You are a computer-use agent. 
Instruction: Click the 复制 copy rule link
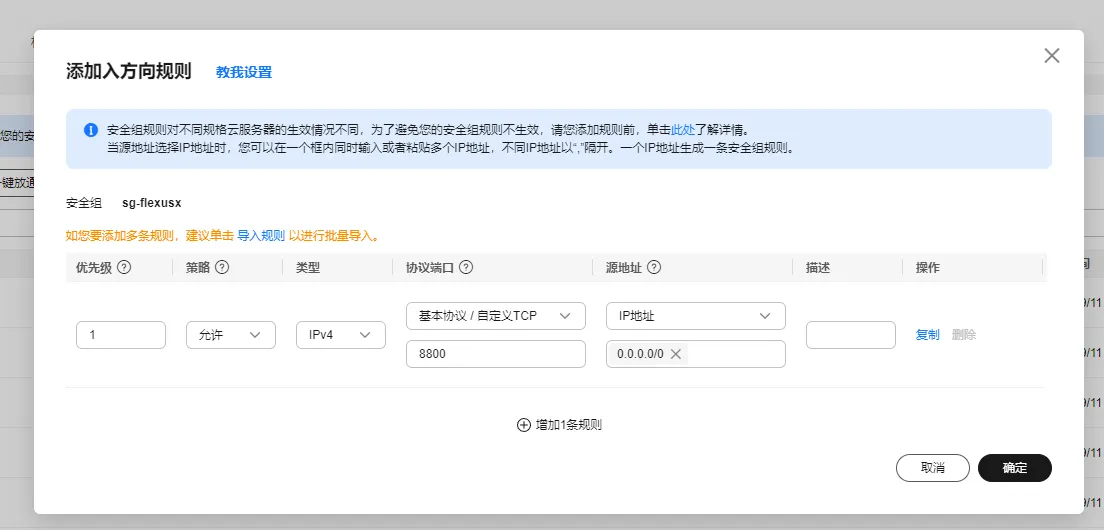(927, 335)
